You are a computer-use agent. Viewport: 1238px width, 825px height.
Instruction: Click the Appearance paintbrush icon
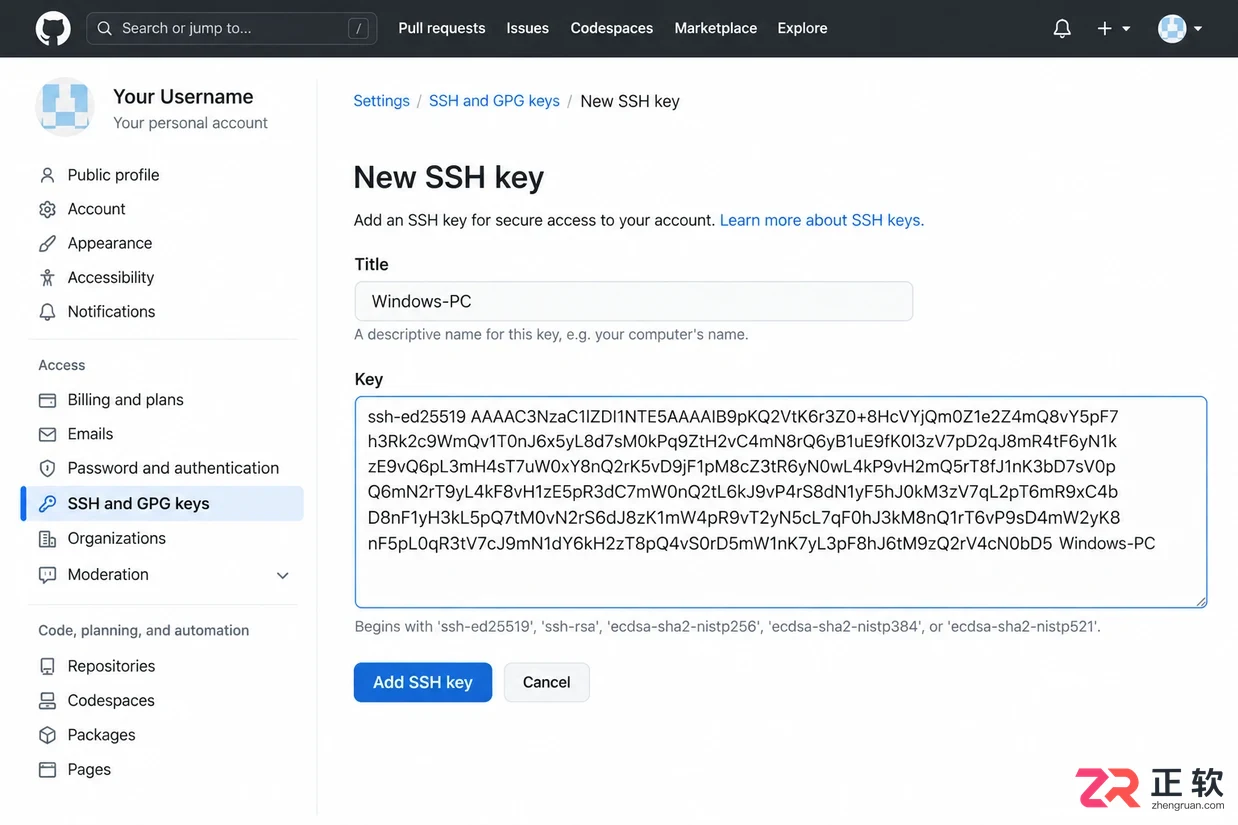tap(47, 243)
